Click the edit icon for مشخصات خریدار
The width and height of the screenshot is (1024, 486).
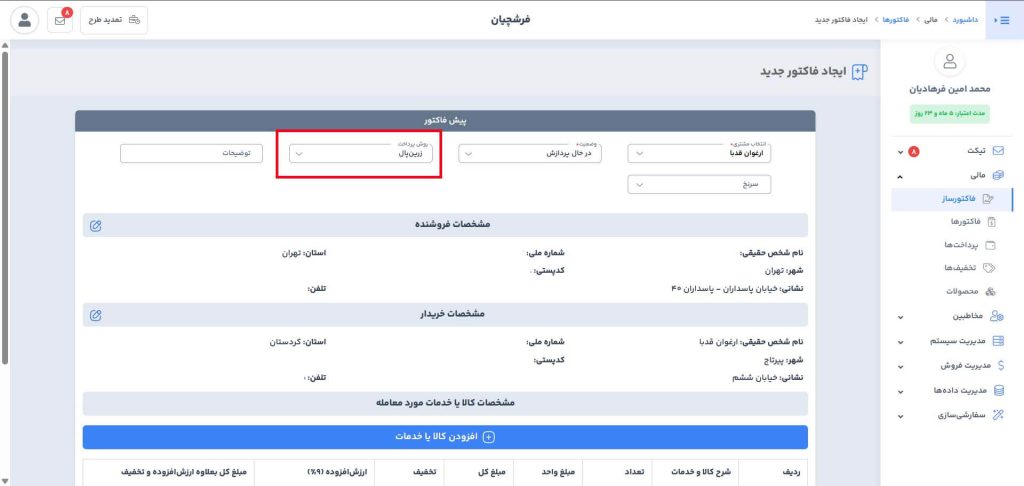(x=95, y=315)
